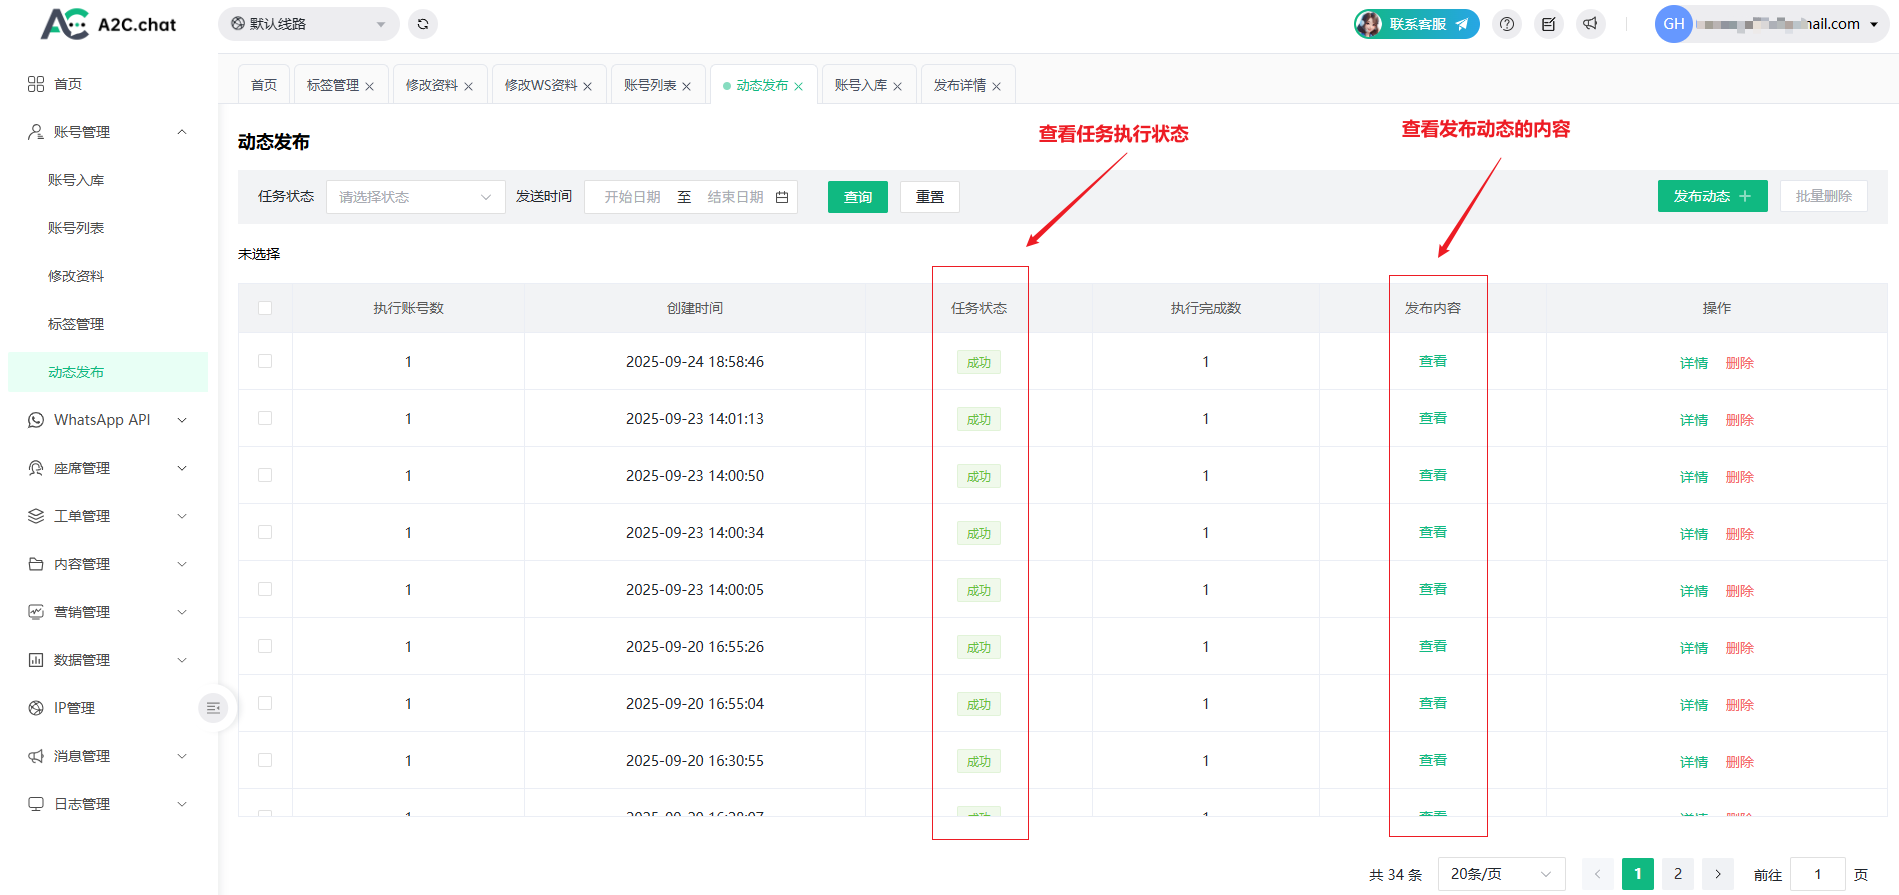The width and height of the screenshot is (1899, 895).
Task: Click 查看 for the 2025-09-23 14:01:13 row
Action: [x=1432, y=418]
